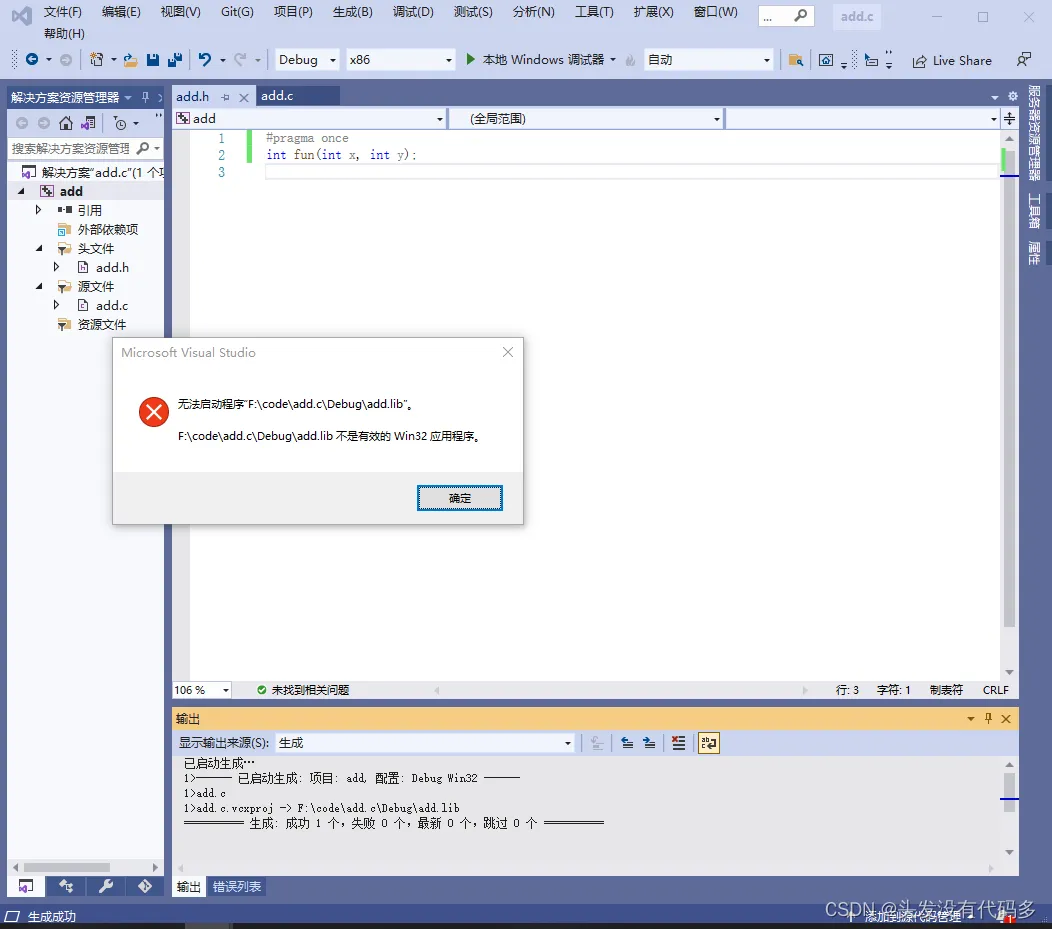Start 本地 Windows 调试器 with the green play button

tap(470, 60)
